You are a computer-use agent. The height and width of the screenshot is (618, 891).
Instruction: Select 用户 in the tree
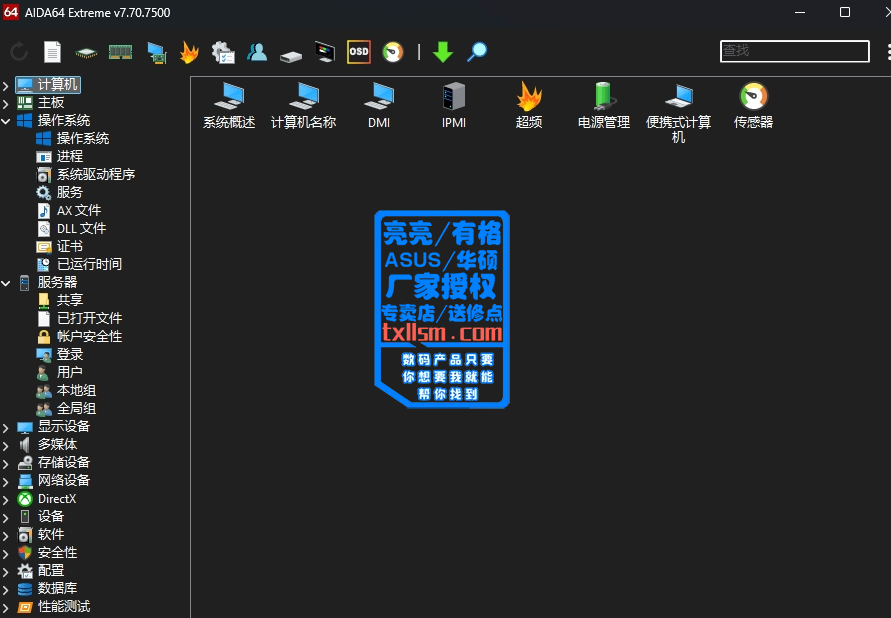(60, 372)
